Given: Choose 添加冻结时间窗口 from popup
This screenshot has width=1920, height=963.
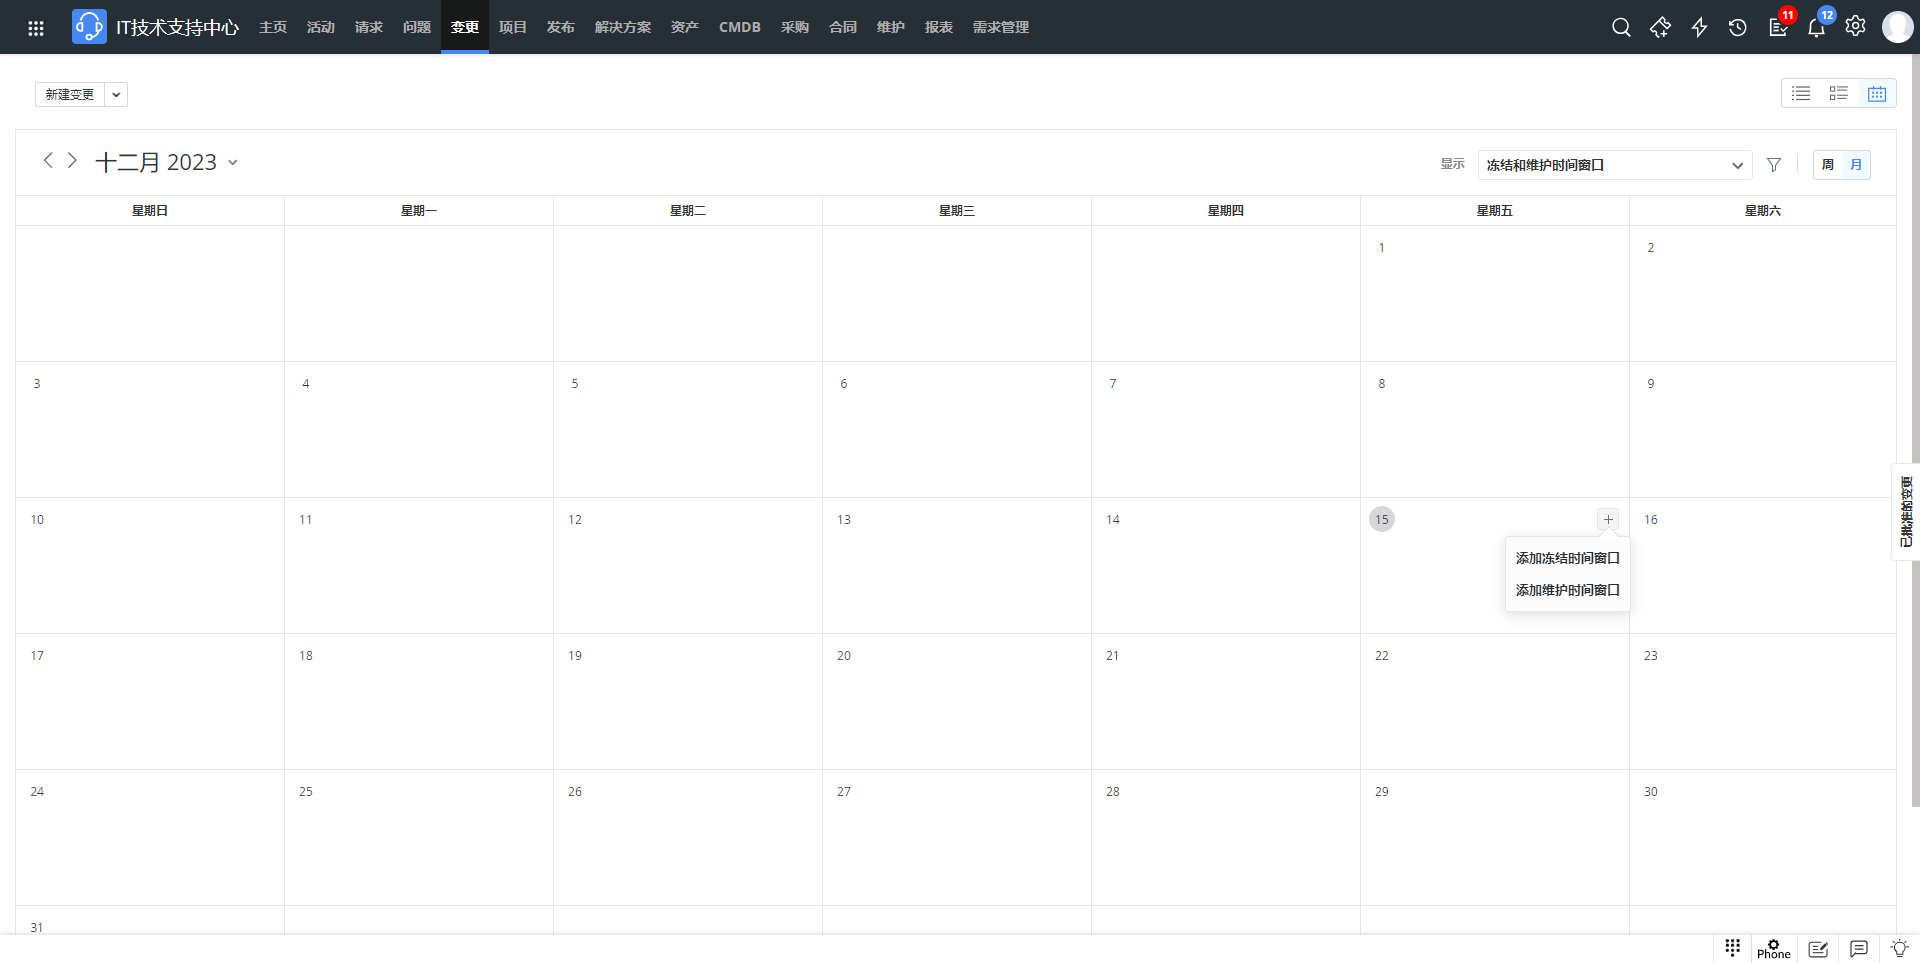Looking at the screenshot, I should (1567, 558).
